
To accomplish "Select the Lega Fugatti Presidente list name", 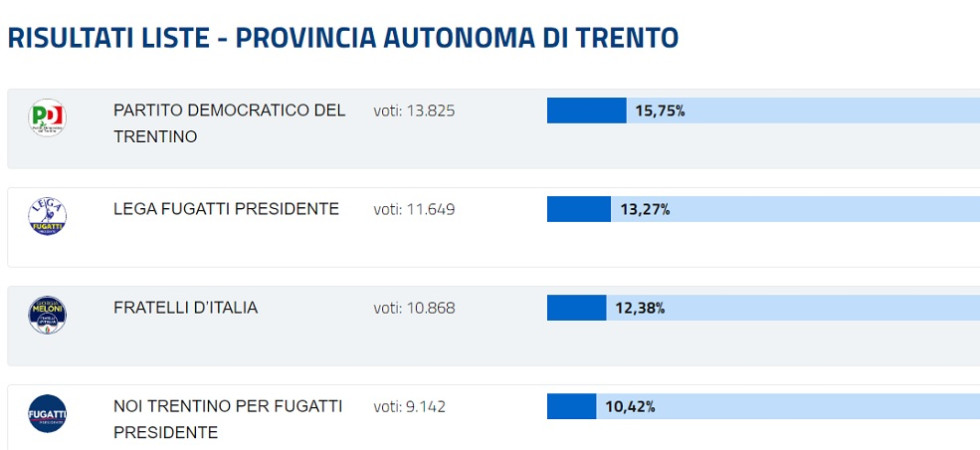I will point(226,209).
